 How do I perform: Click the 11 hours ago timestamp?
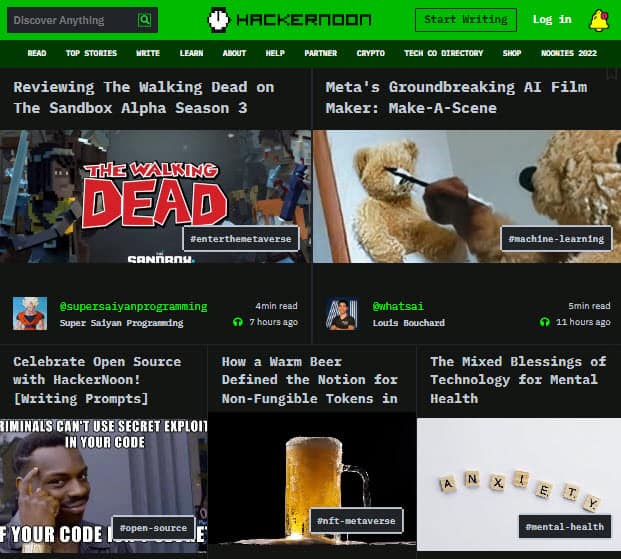tap(583, 322)
